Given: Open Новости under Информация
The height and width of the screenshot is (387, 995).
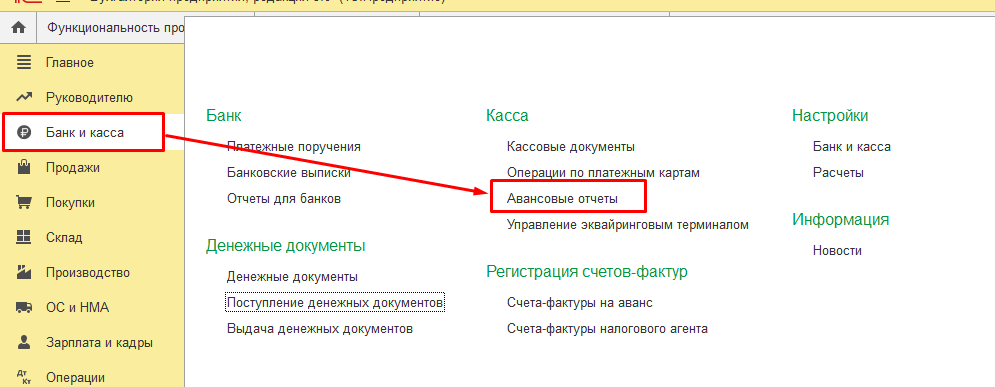Looking at the screenshot, I should point(837,251).
